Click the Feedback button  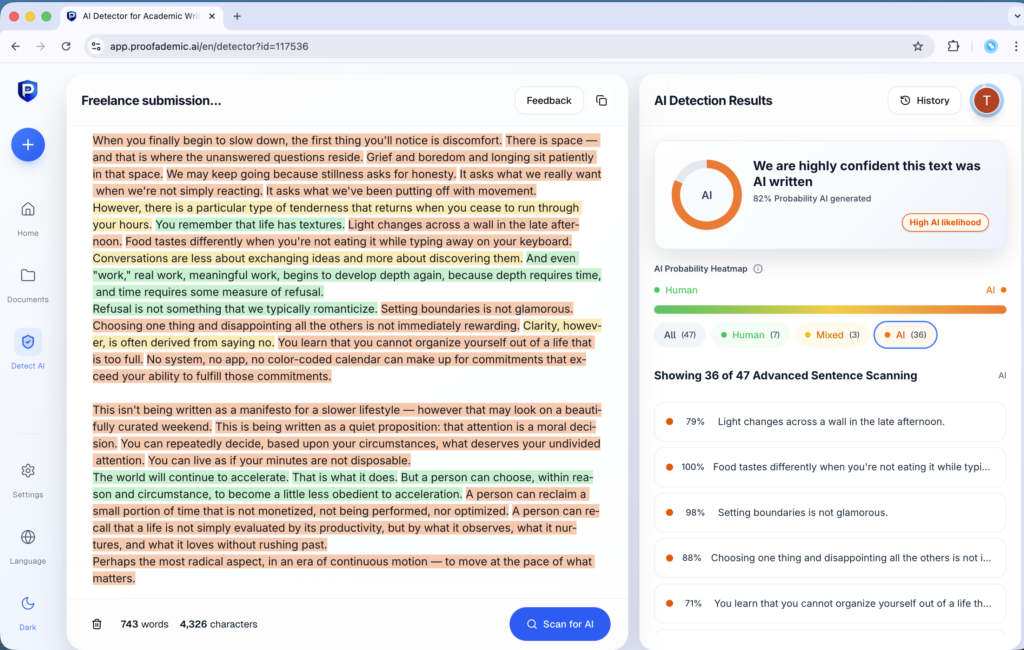point(549,101)
